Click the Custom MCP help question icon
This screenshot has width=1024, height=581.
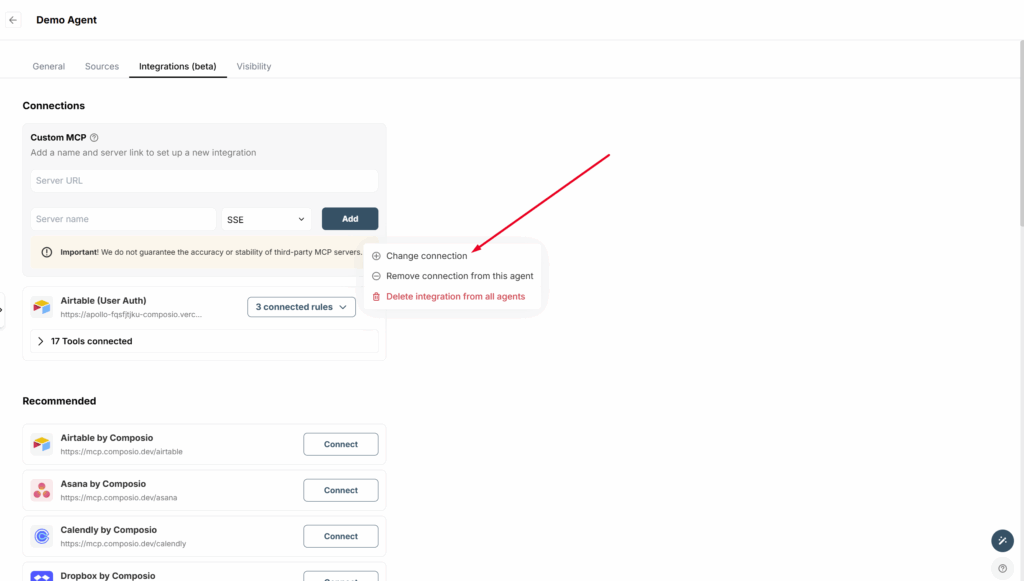click(94, 138)
